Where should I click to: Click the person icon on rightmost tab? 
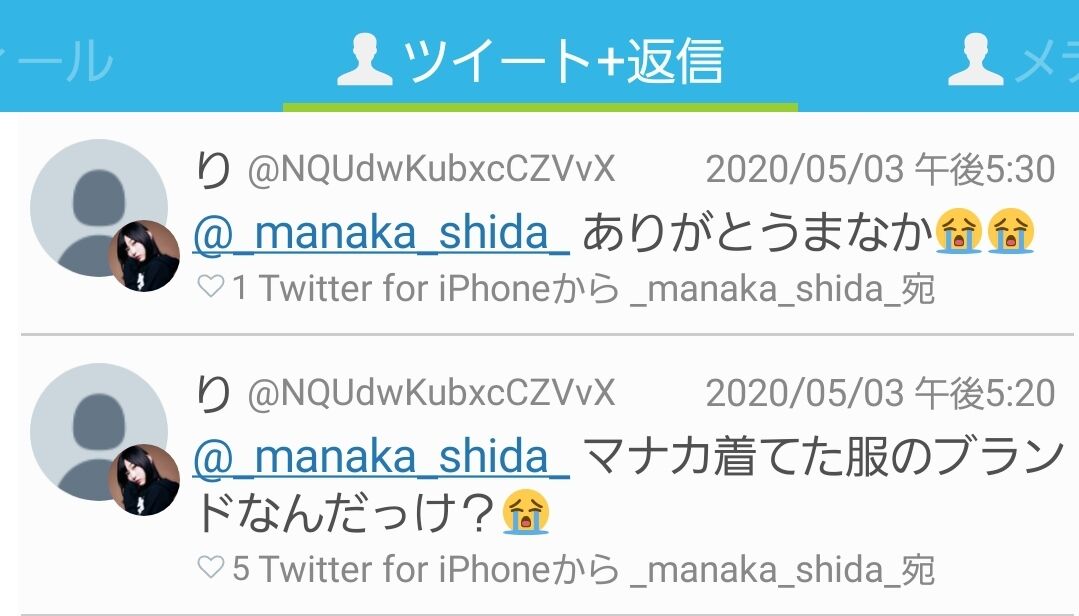(976, 60)
